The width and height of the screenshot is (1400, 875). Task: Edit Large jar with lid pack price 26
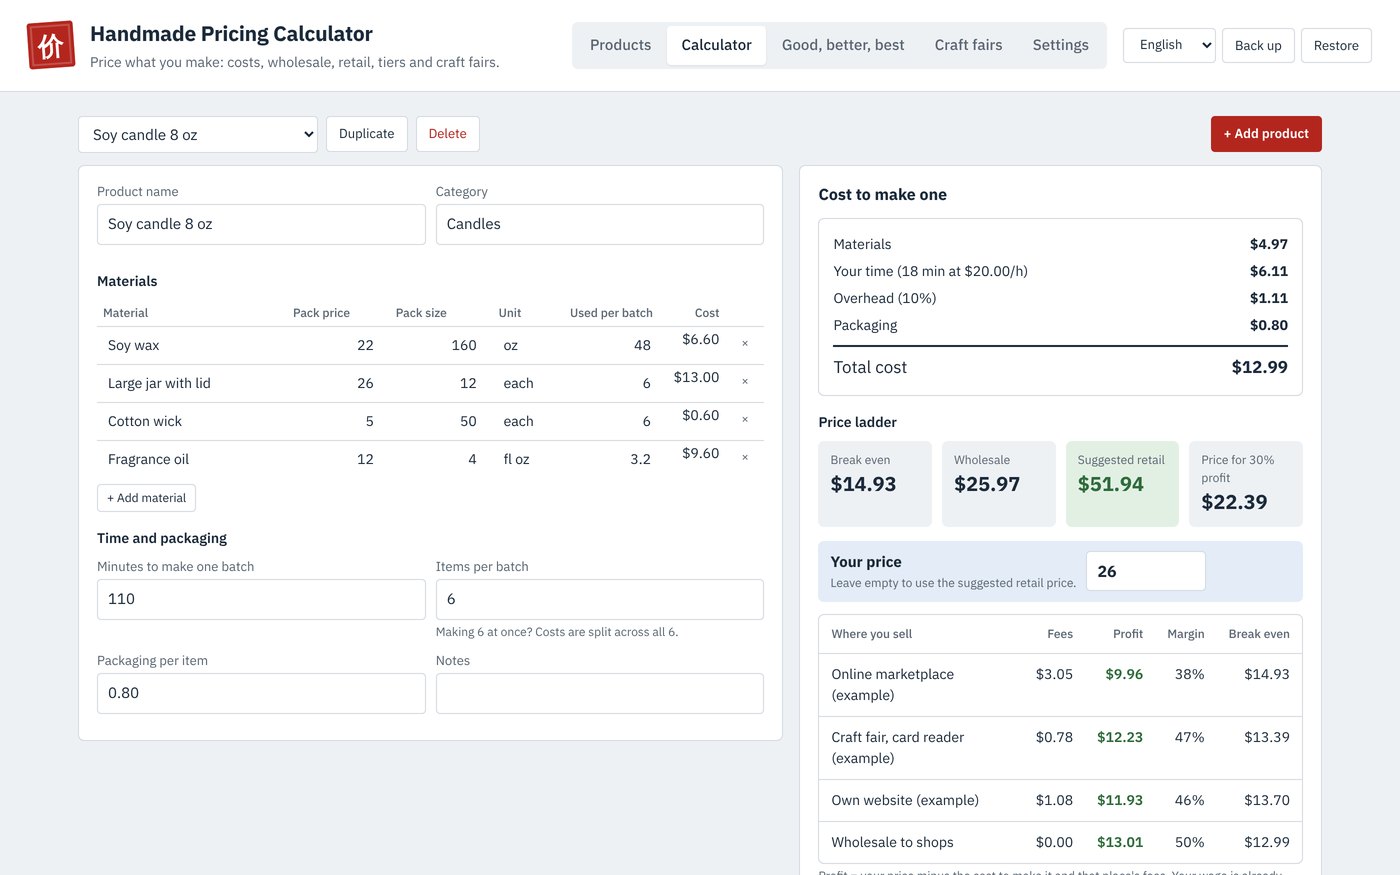(x=333, y=383)
